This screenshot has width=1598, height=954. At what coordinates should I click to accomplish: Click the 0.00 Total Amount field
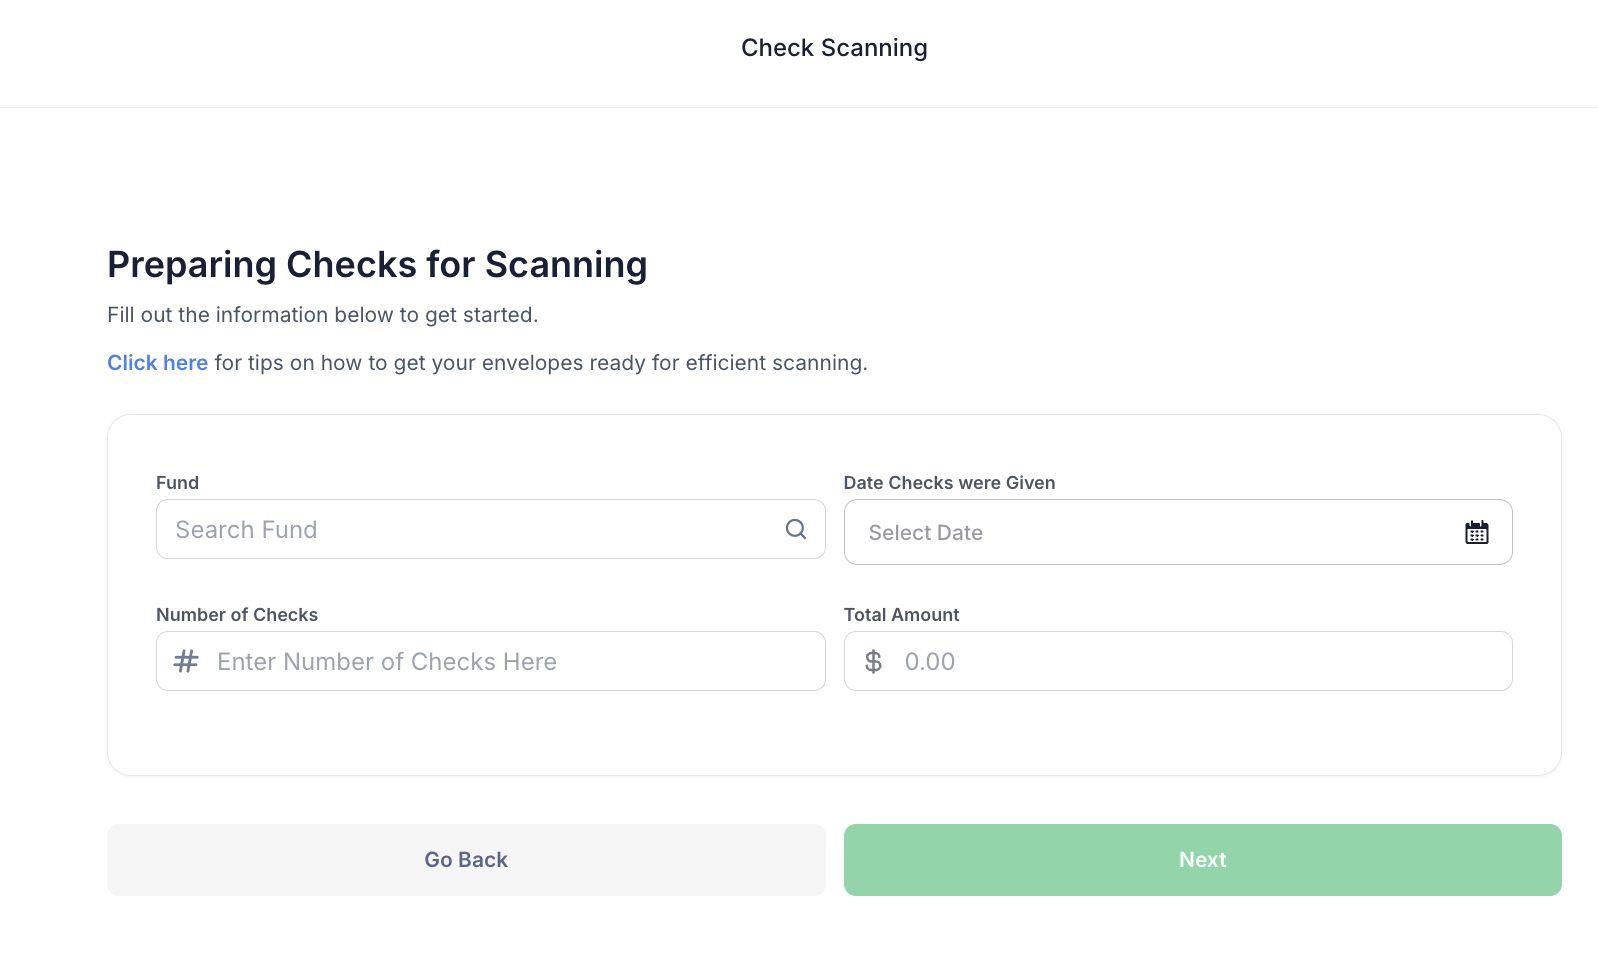pyautogui.click(x=1178, y=661)
